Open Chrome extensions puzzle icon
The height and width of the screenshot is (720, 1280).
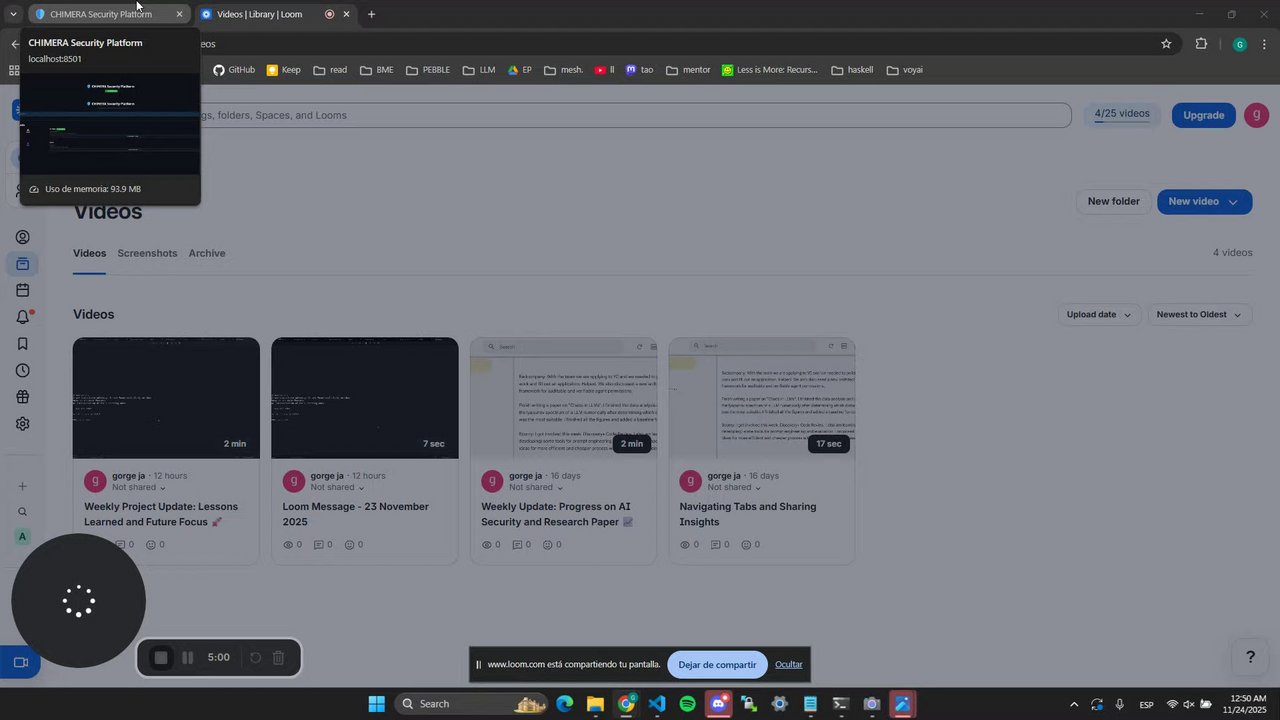tap(1201, 44)
